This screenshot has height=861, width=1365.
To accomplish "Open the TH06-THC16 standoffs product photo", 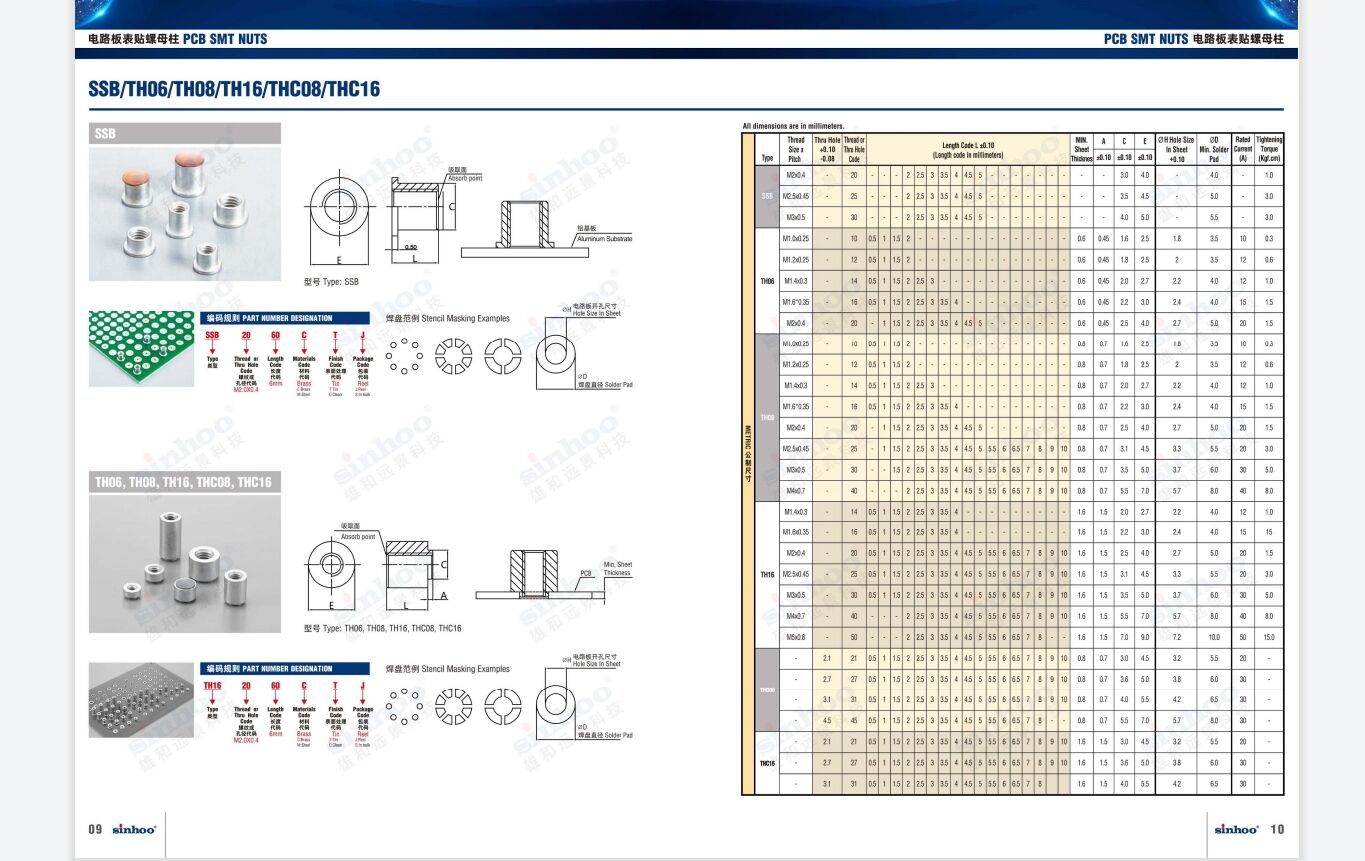I will click(x=185, y=564).
